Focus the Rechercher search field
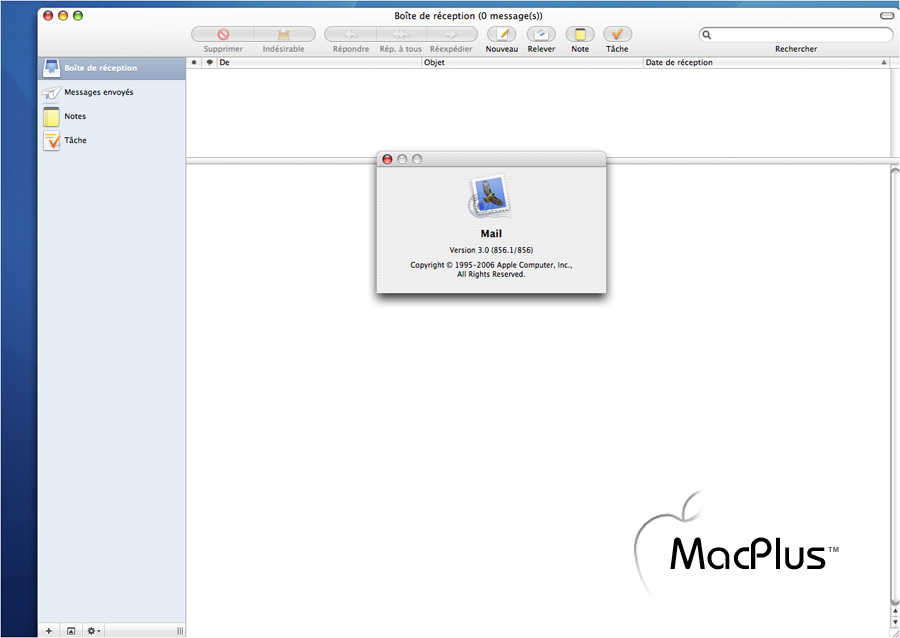900x638 pixels. [x=796, y=34]
